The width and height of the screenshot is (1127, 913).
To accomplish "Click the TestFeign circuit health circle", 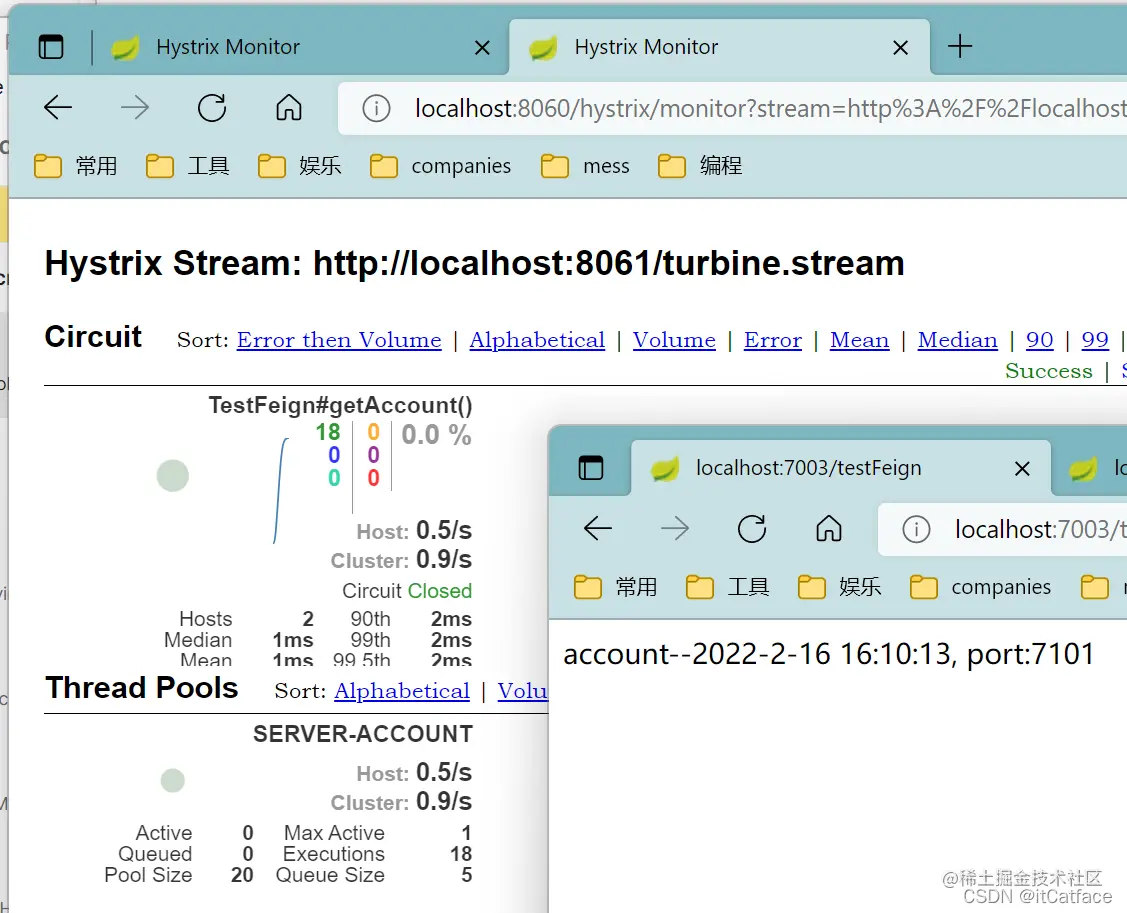I will [172, 476].
